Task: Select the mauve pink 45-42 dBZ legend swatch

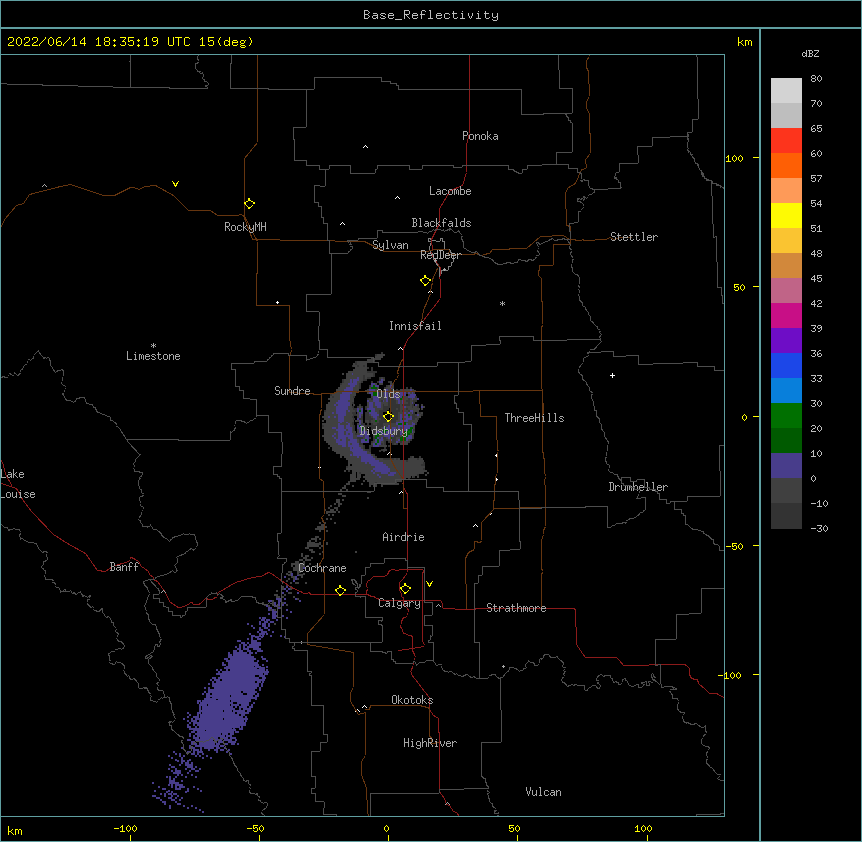Action: pyautogui.click(x=786, y=291)
